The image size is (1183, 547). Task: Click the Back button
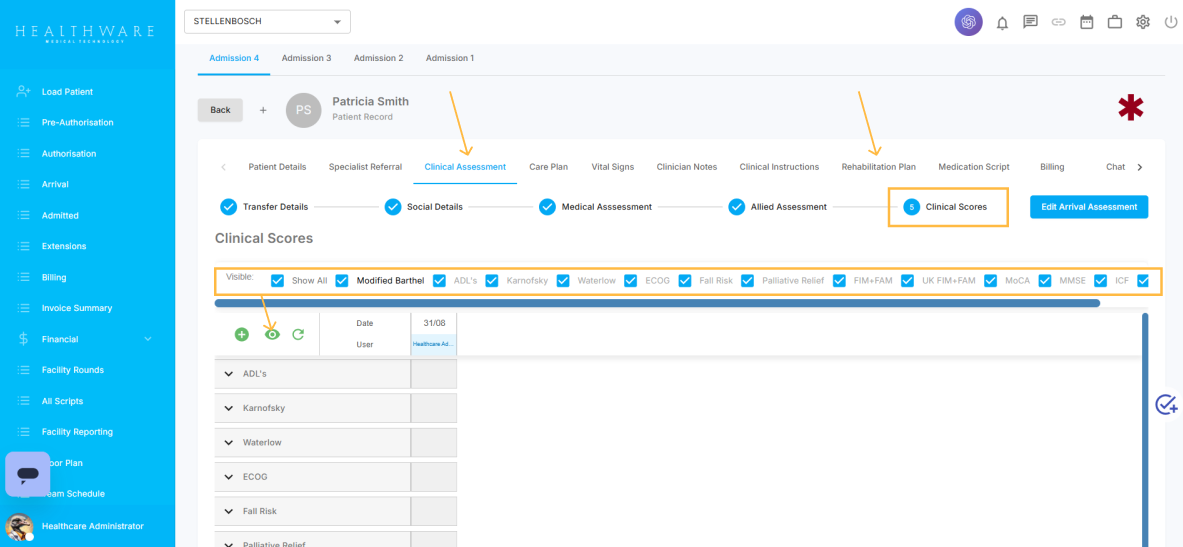coord(220,110)
